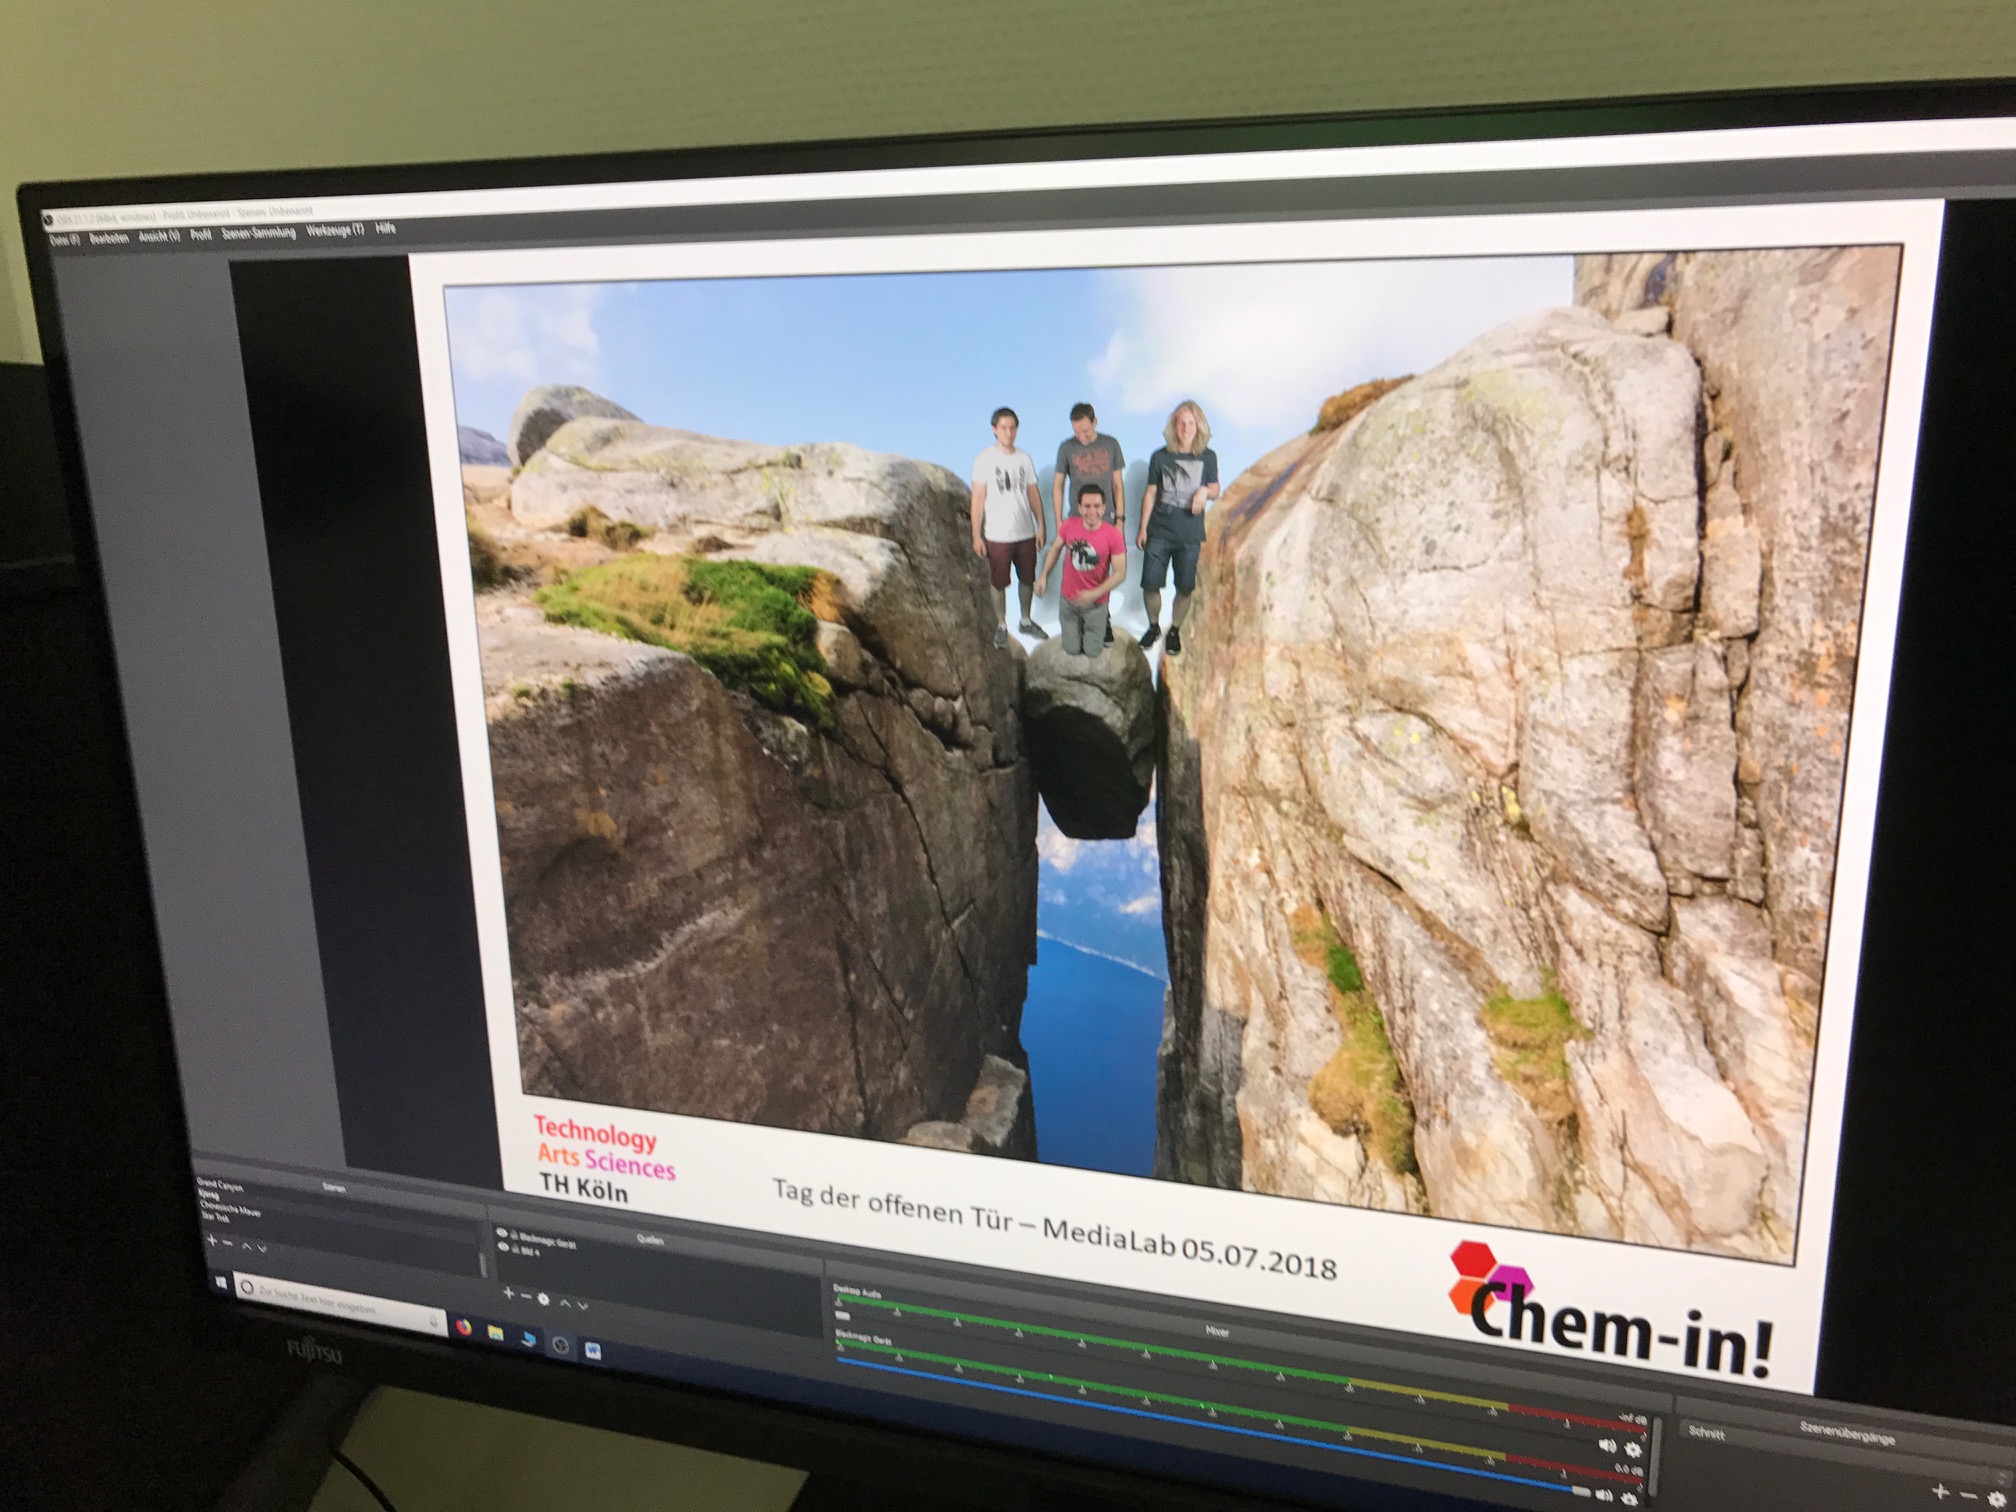Open the Datei menu
2016x1512 pixels.
63,240
